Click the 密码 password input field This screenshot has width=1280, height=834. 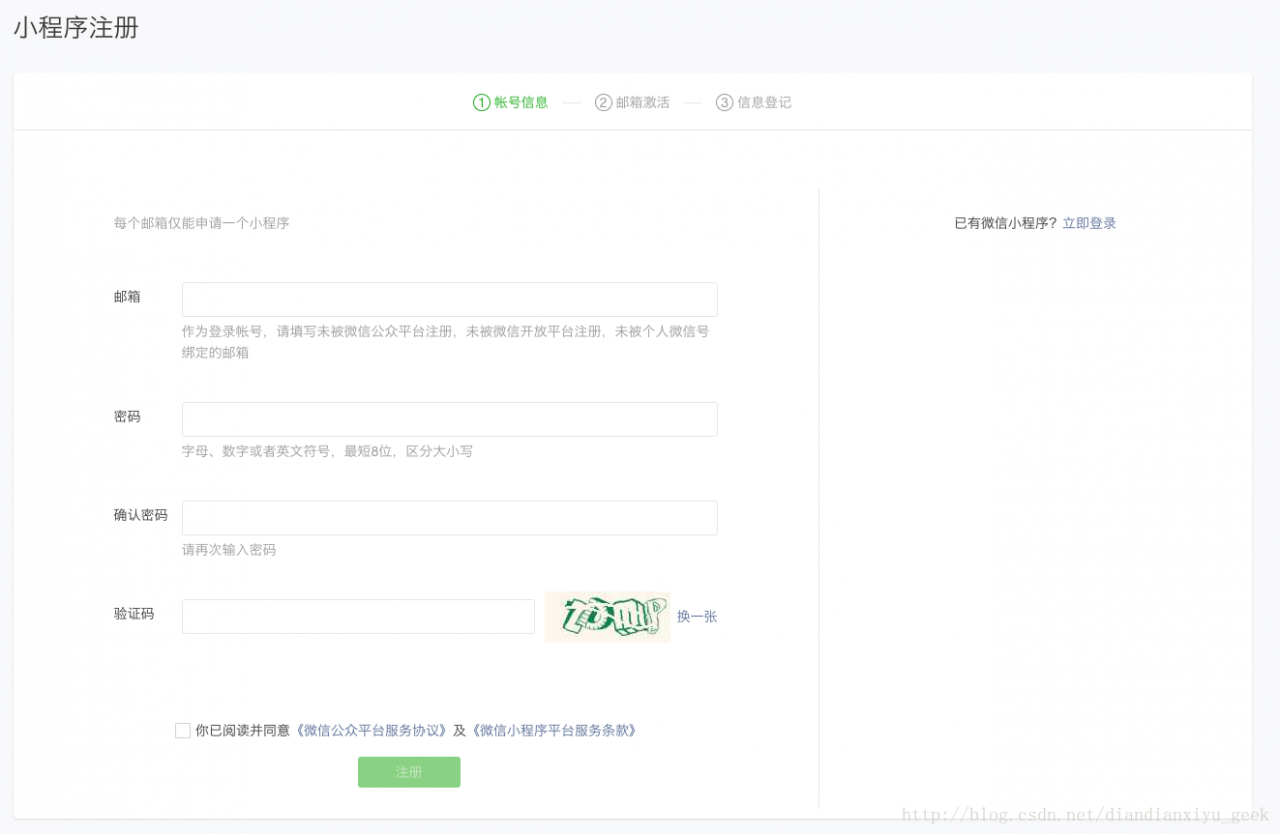449,419
